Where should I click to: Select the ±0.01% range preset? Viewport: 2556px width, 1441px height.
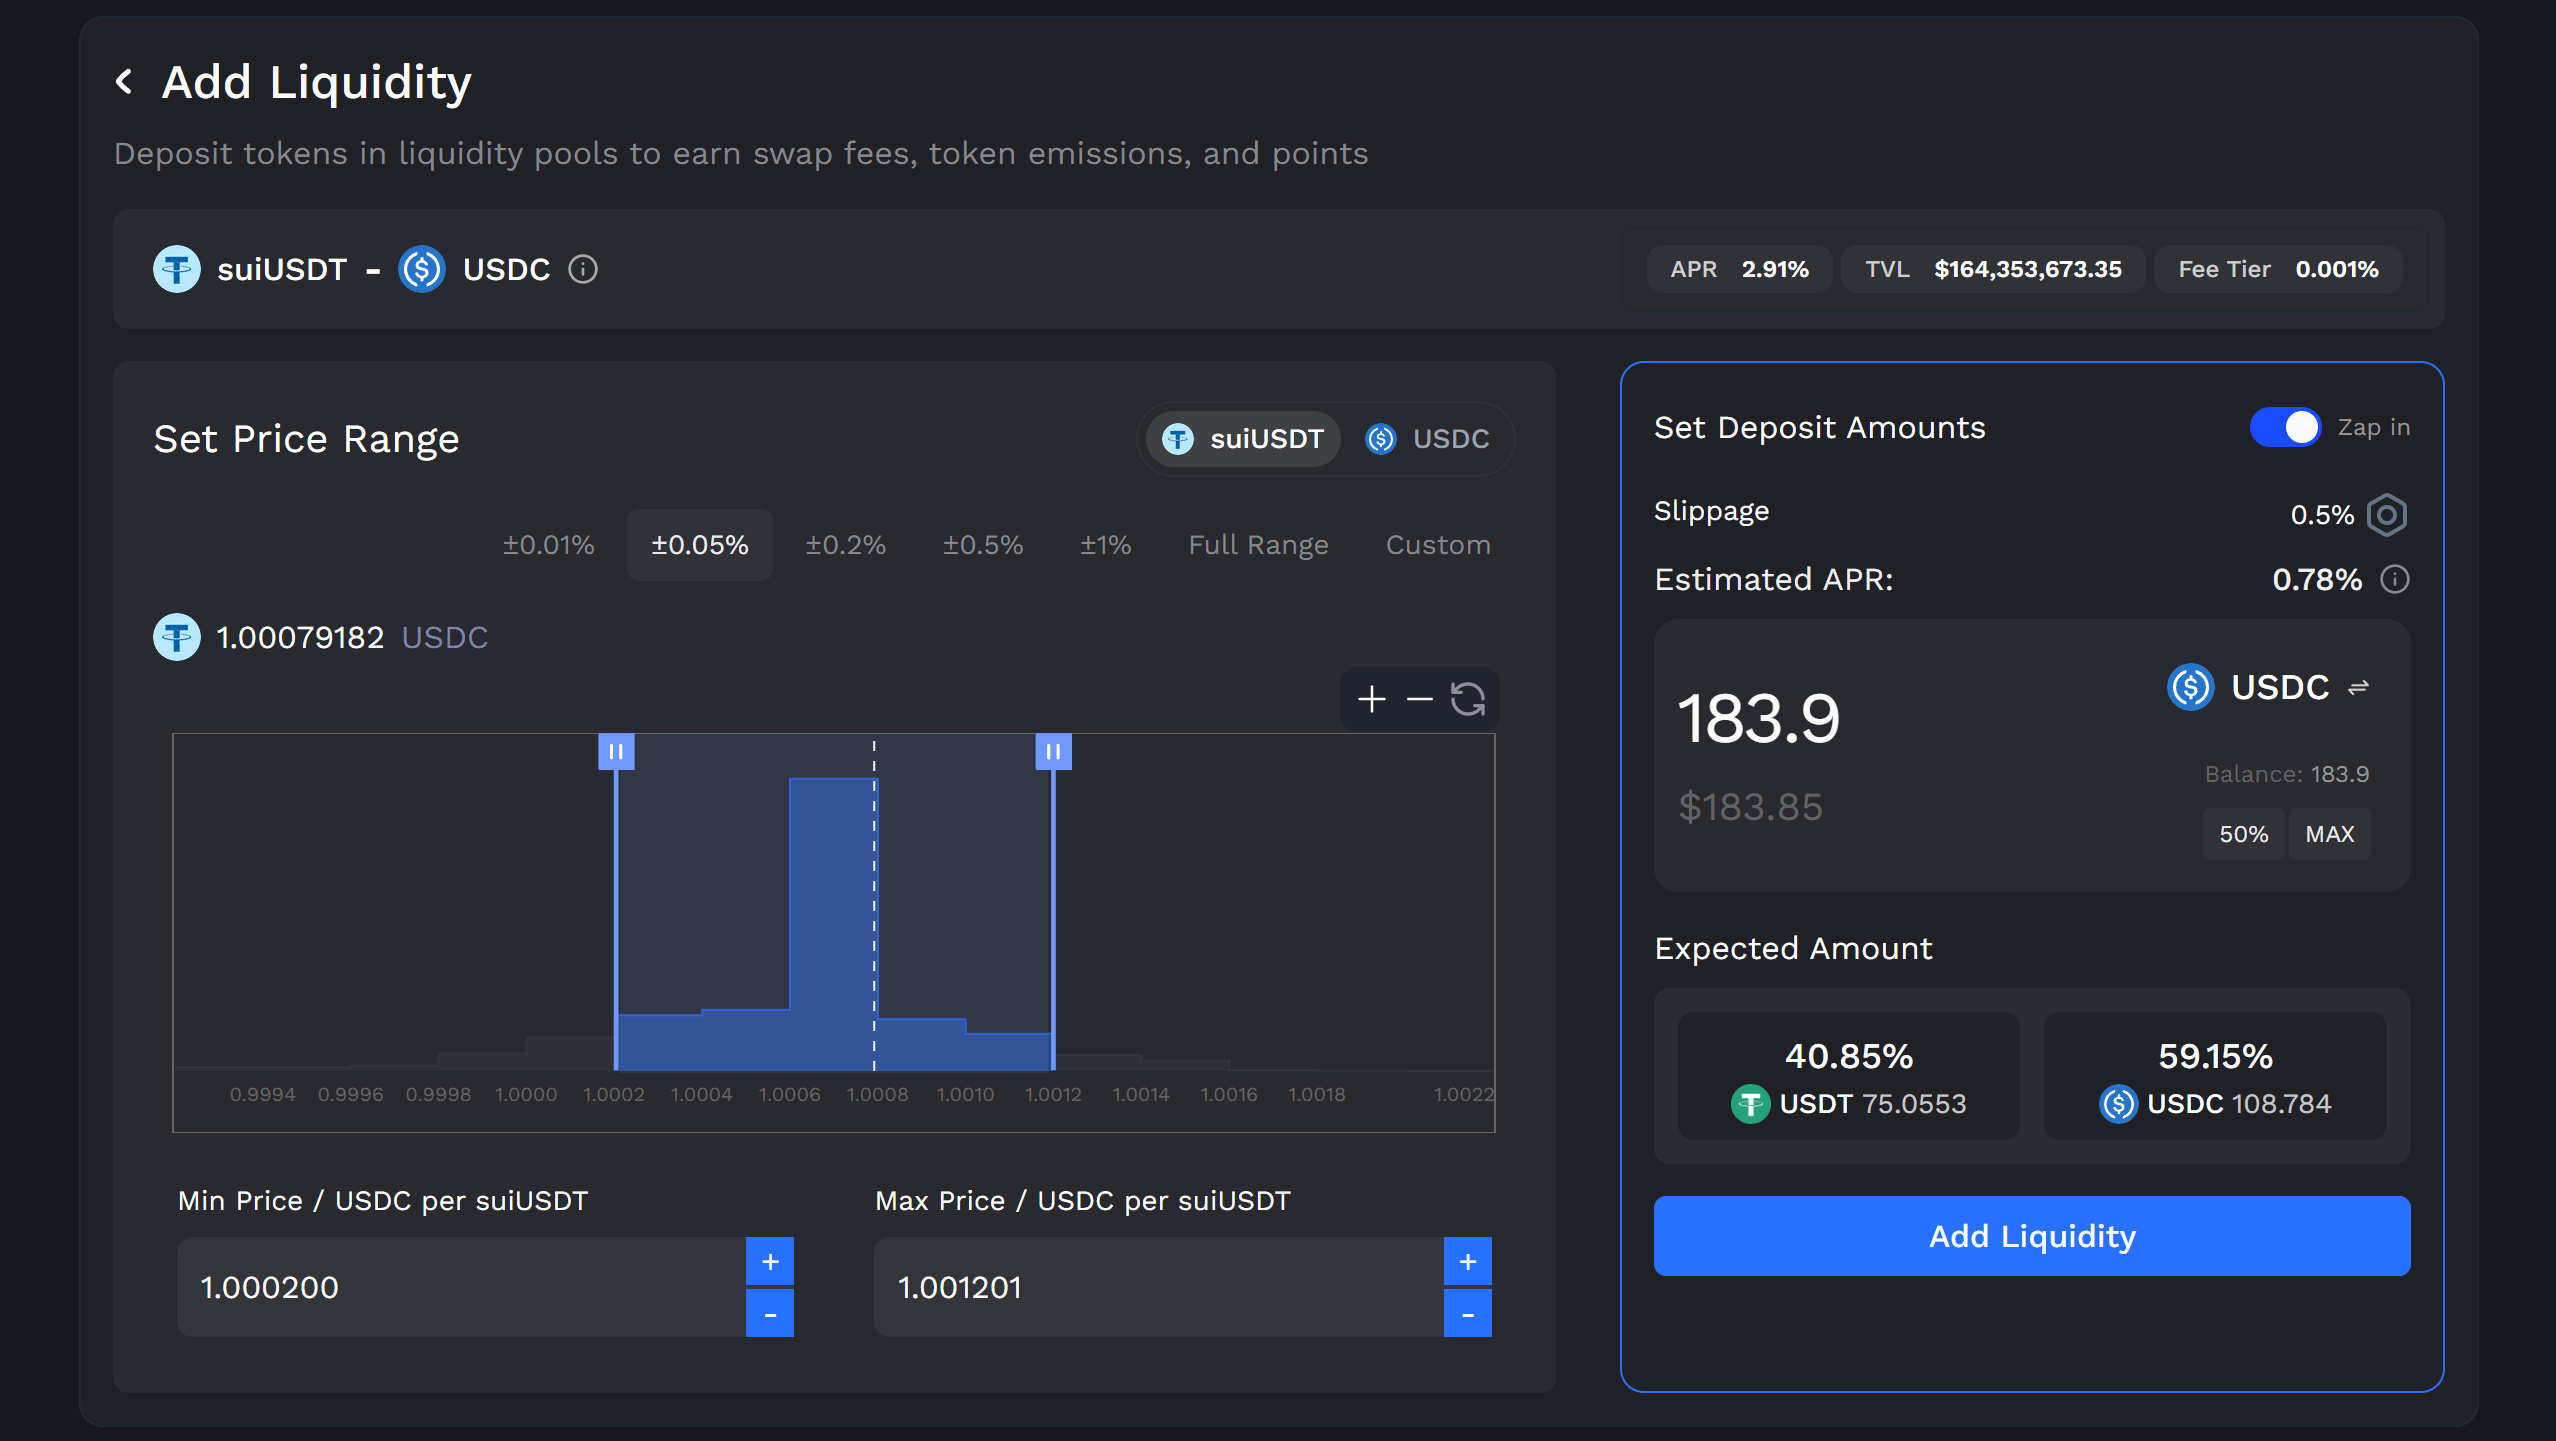pos(548,545)
